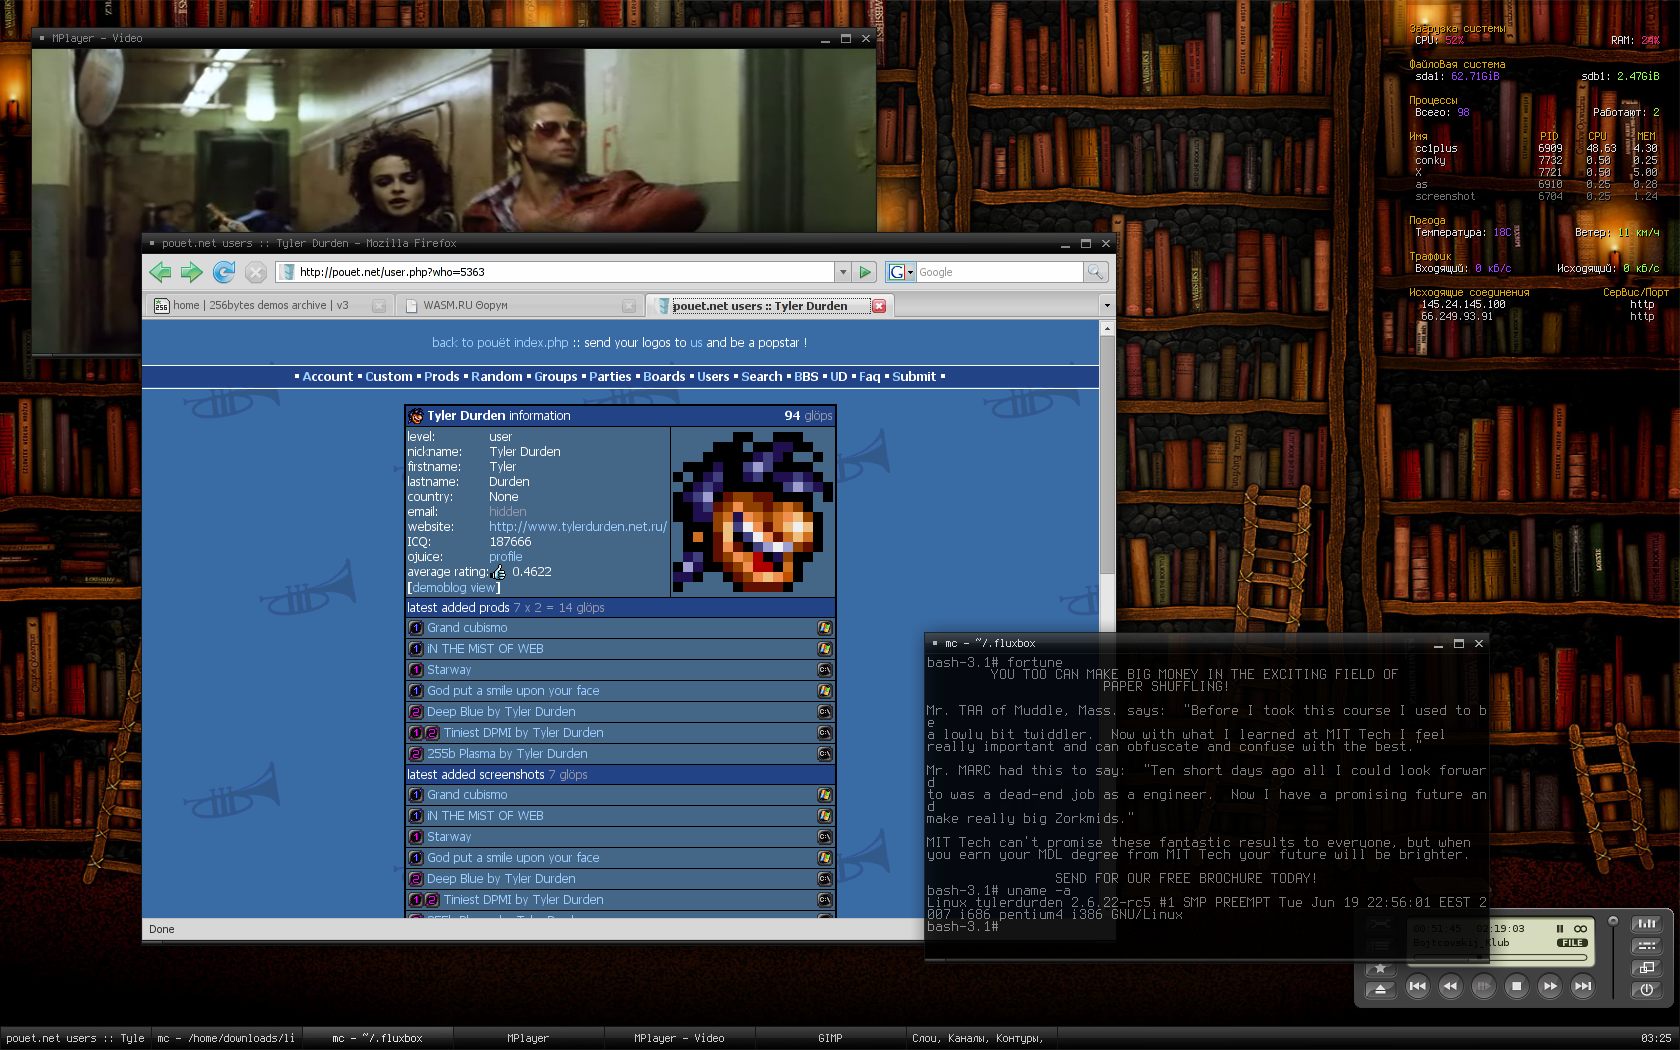This screenshot has width=1680, height=1050.
Task: Select 'mc - ~/.fluxbox' in the taskbar
Action: point(377,1038)
